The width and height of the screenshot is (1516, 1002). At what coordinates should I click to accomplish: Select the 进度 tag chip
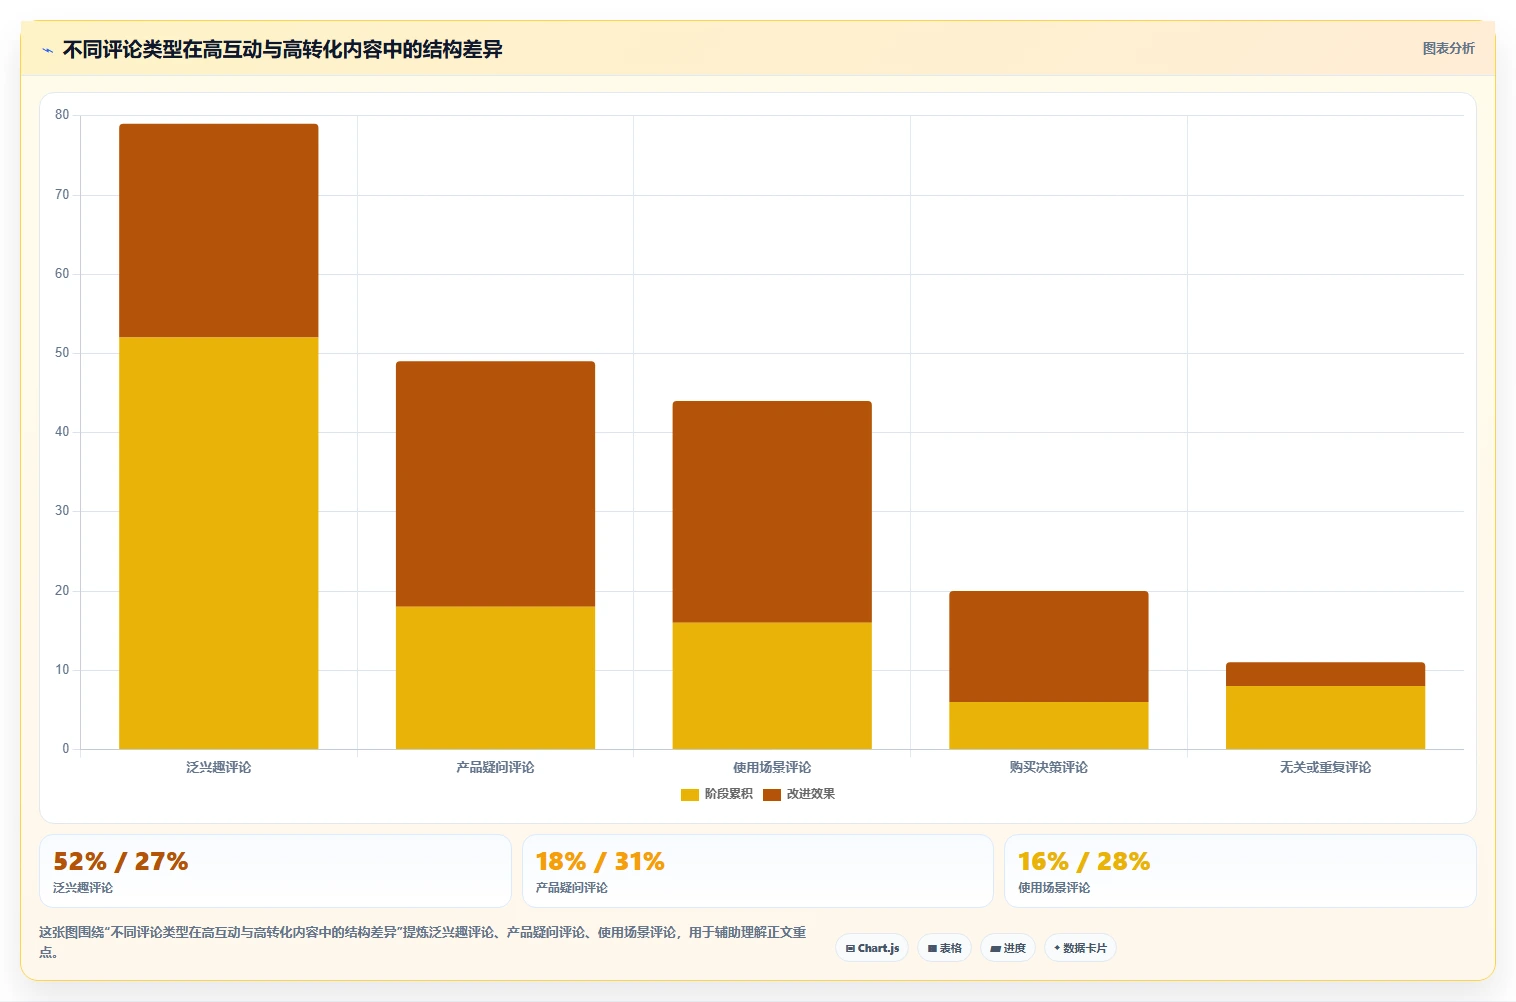pos(1008,948)
